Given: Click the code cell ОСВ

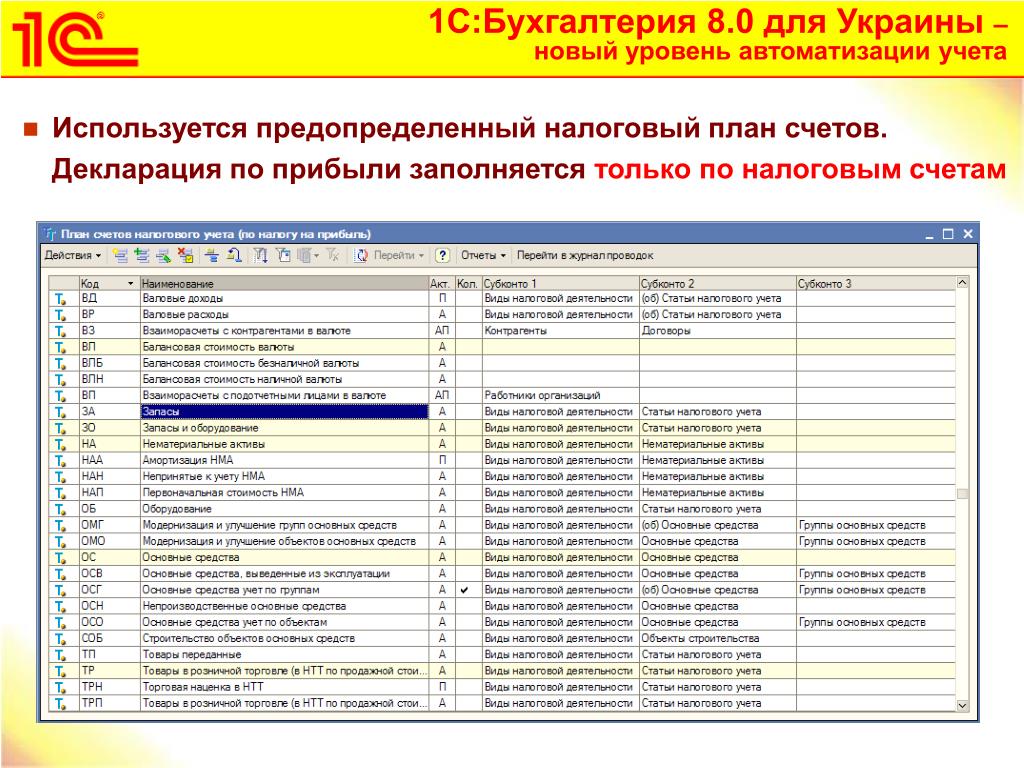Looking at the screenshot, I should (109, 573).
